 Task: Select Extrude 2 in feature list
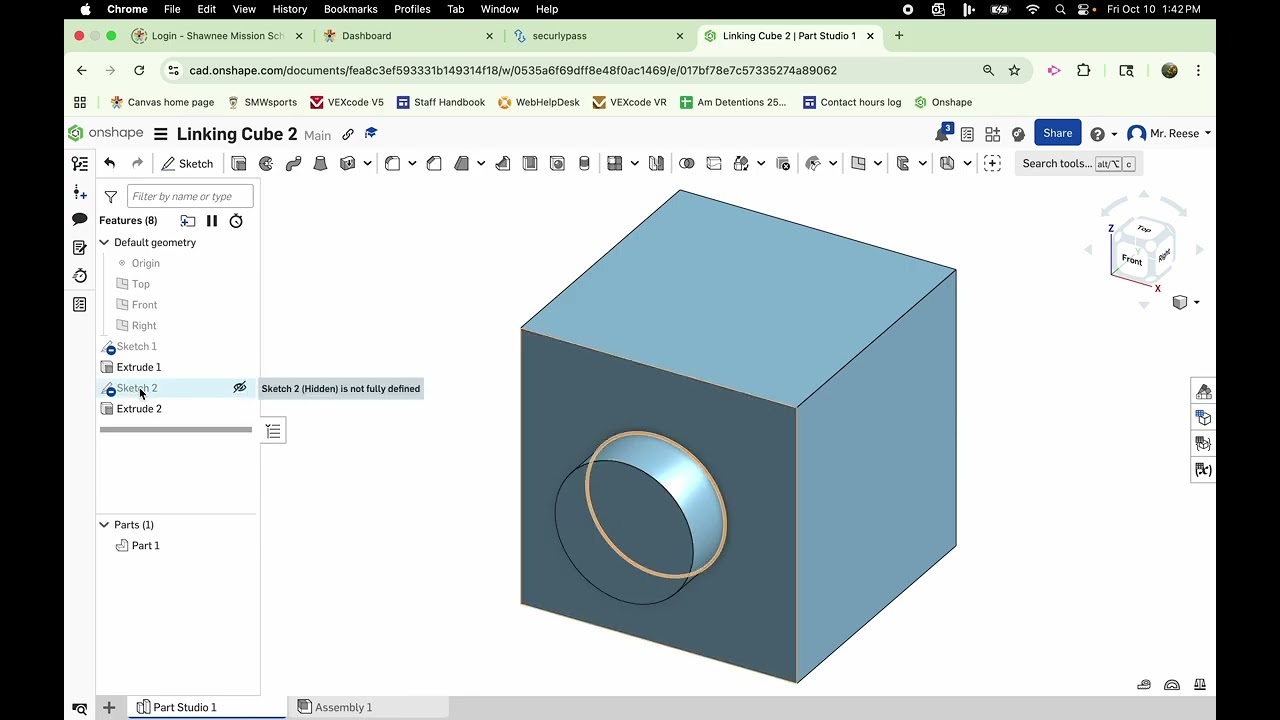(x=139, y=409)
